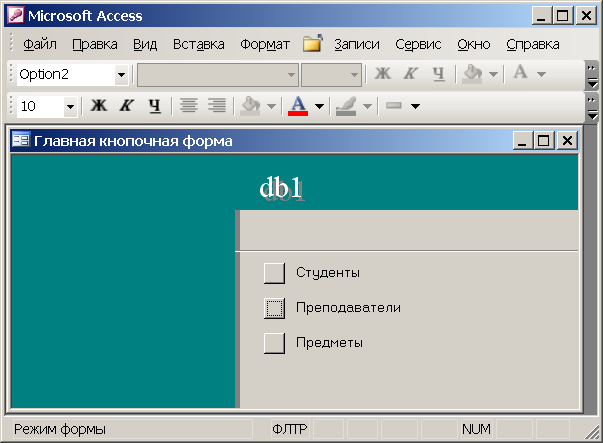The width and height of the screenshot is (603, 443).
Task: Click the Преподаватели label
Action: point(348,307)
